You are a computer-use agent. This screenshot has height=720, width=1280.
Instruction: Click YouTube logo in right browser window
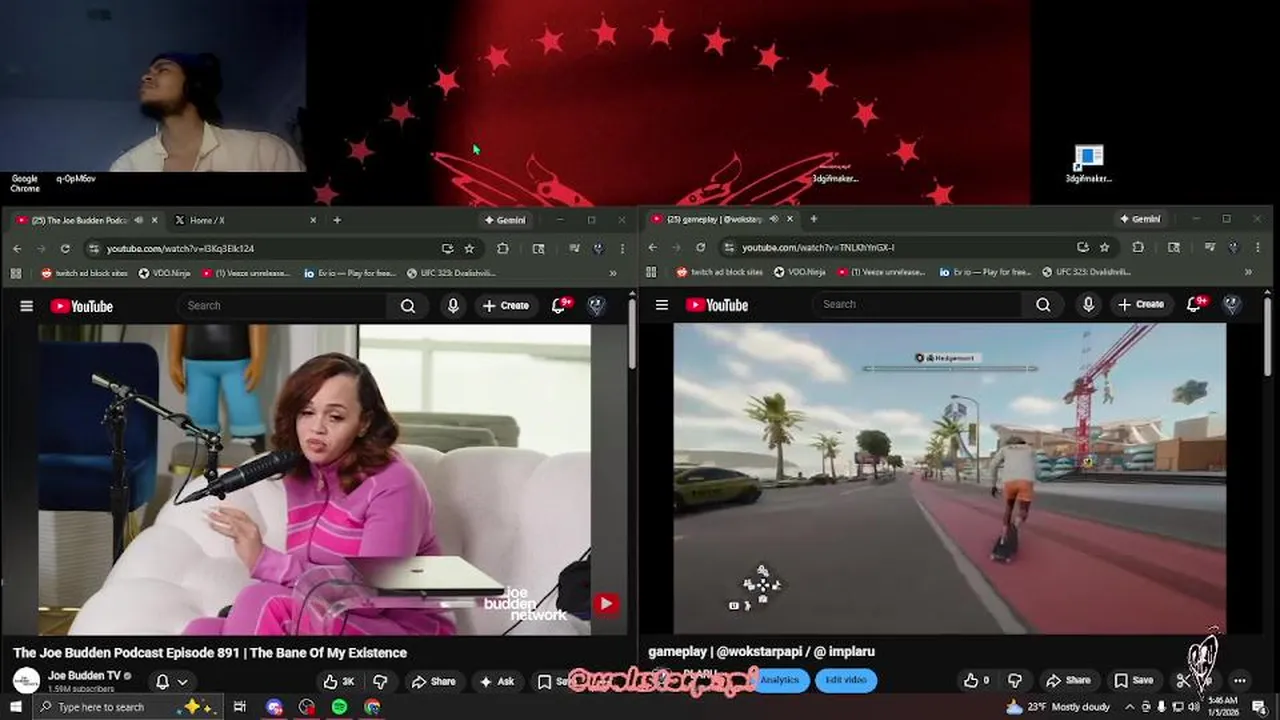tap(716, 304)
